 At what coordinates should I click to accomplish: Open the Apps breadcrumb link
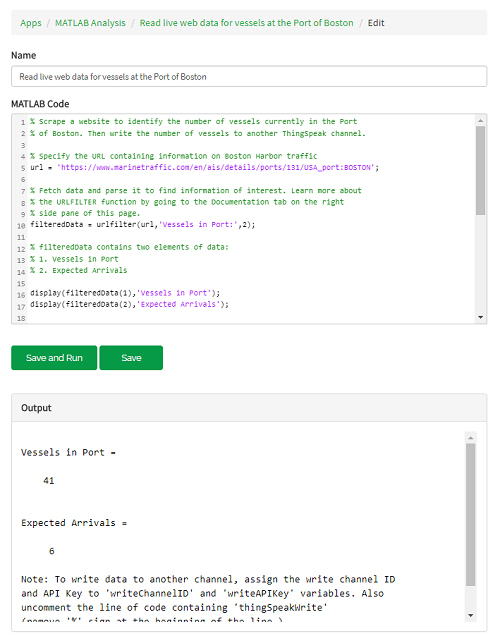[31, 23]
